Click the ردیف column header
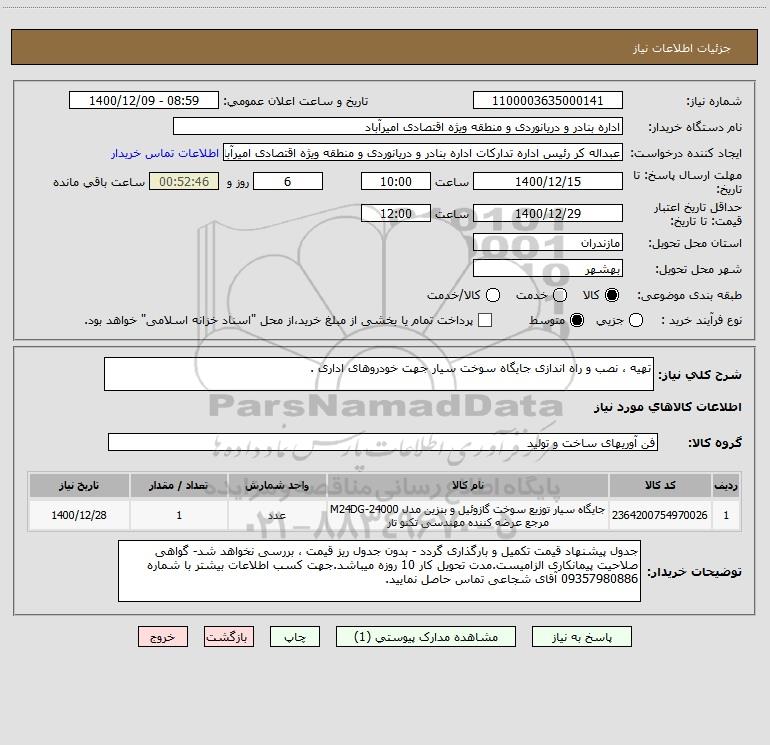 tap(726, 485)
